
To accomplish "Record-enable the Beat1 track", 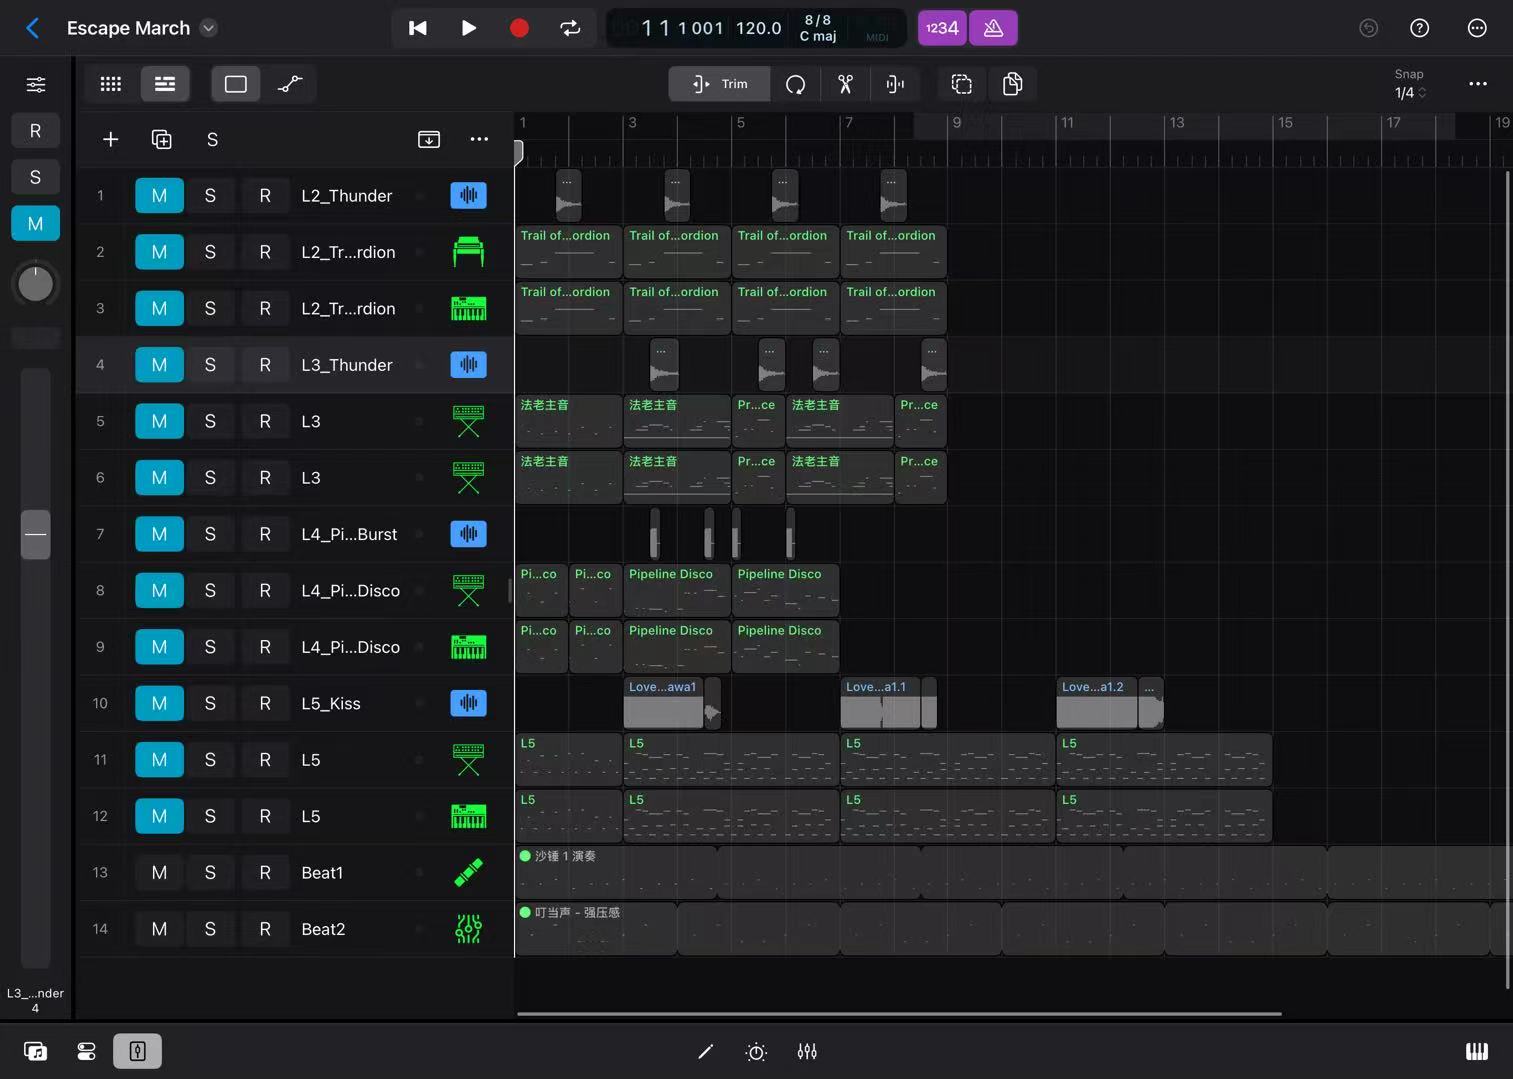I will [265, 873].
